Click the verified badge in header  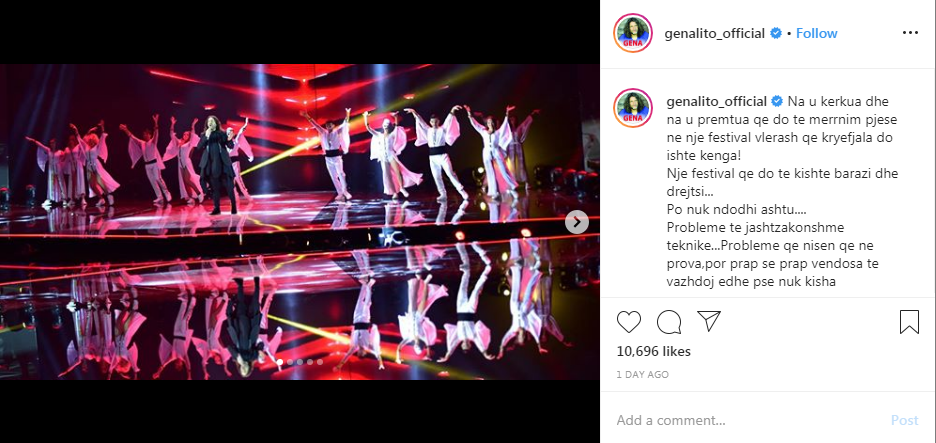(776, 33)
